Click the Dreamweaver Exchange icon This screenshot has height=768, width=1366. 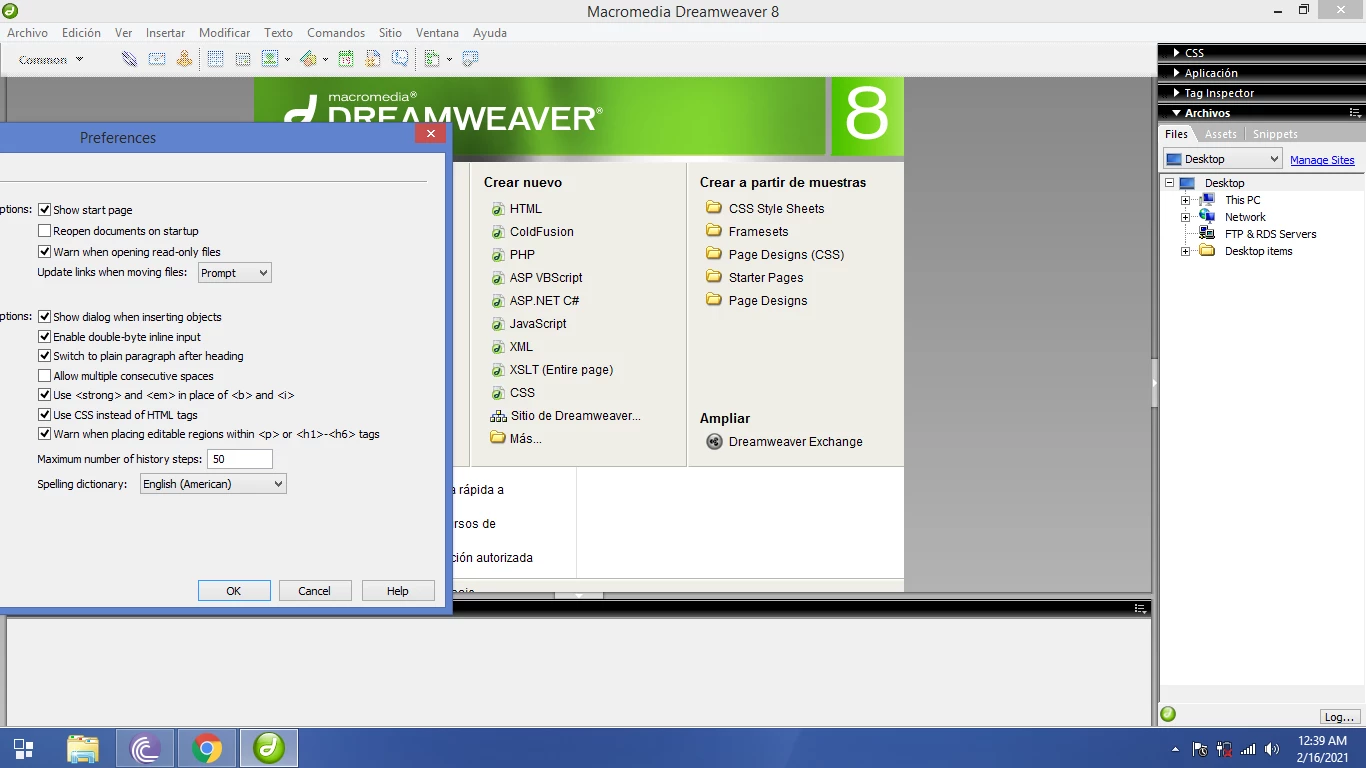714,442
